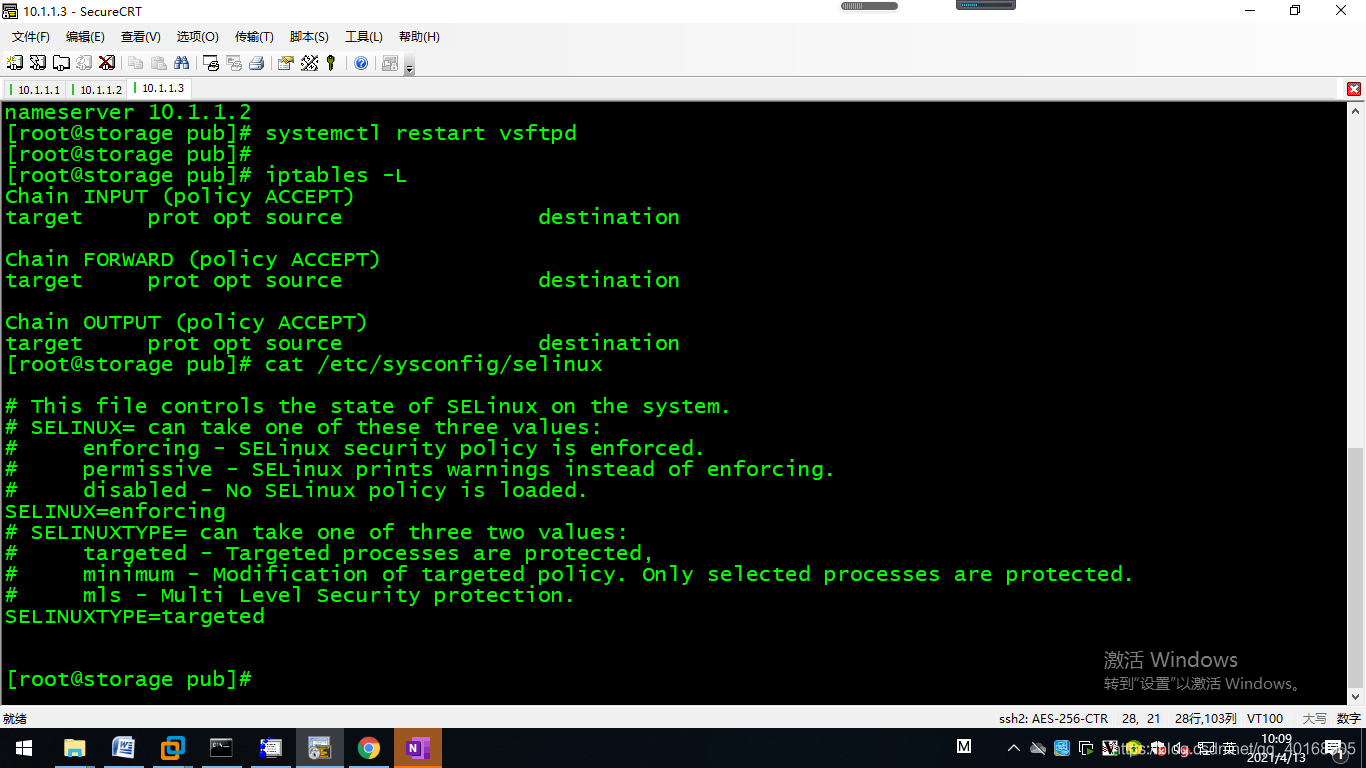The image size is (1366, 768).
Task: Open Google Chrome from the taskbar
Action: point(369,748)
